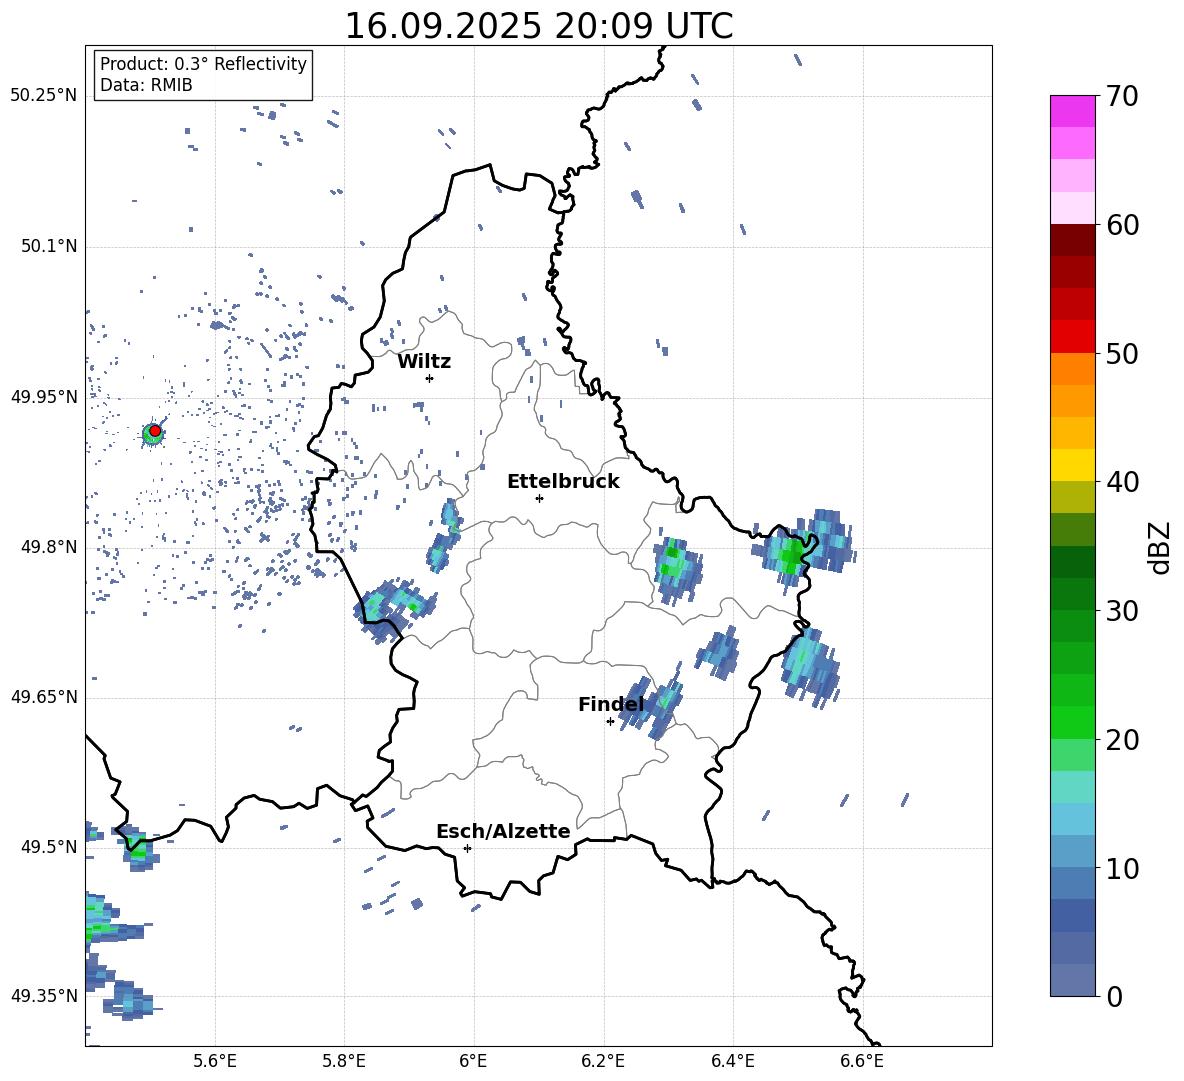This screenshot has height=1081, width=1184.
Task: Click the cross marker below the Ettelbruck label
Action: tap(539, 498)
